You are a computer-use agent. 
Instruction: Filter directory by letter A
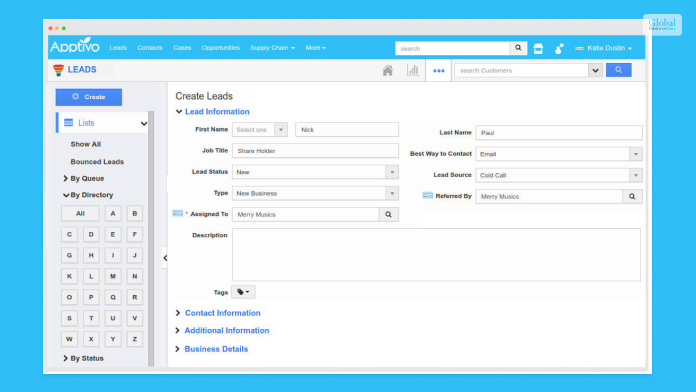(113, 214)
